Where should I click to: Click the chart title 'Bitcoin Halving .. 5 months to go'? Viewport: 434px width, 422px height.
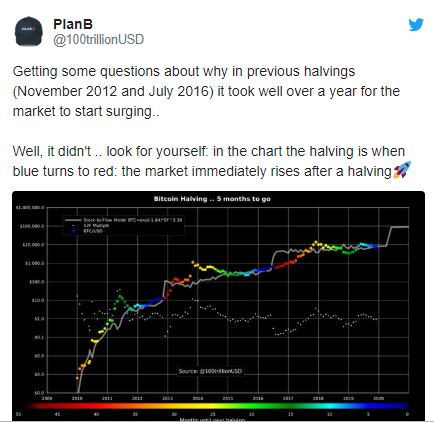[212, 199]
